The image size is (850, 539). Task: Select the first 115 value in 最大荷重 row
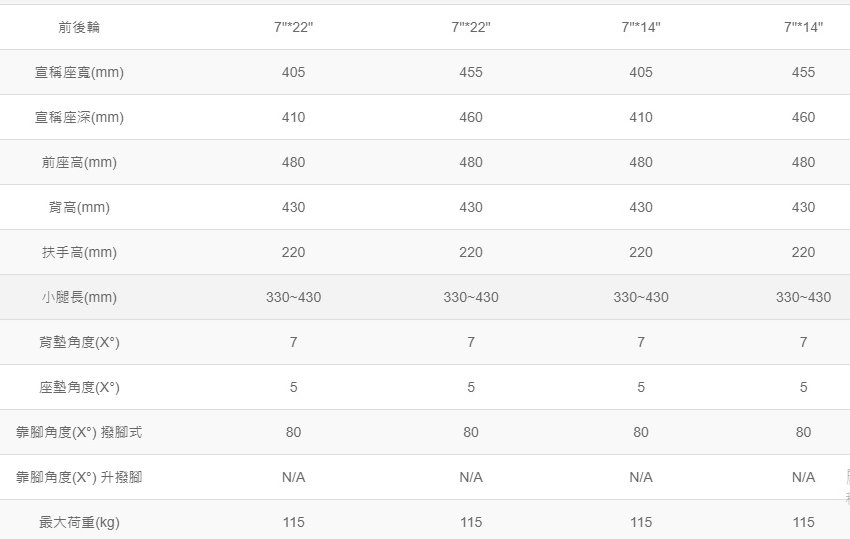pos(293,522)
